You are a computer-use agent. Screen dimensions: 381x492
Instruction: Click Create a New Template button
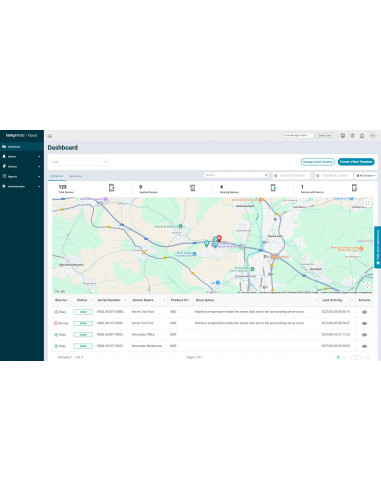click(356, 162)
